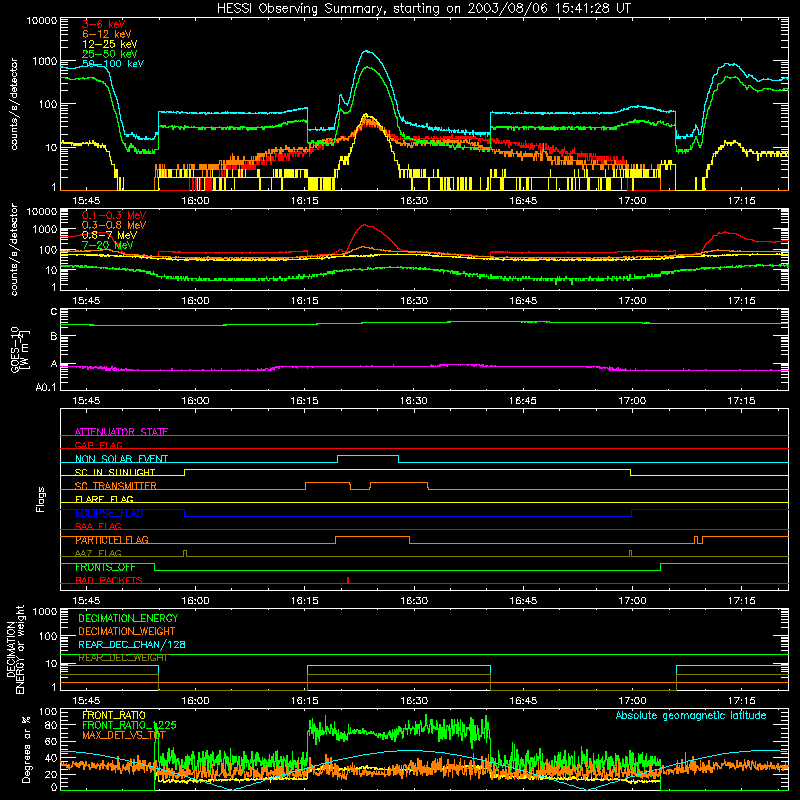
Task: Click the 12-25 keV legend label
Action: (110, 44)
